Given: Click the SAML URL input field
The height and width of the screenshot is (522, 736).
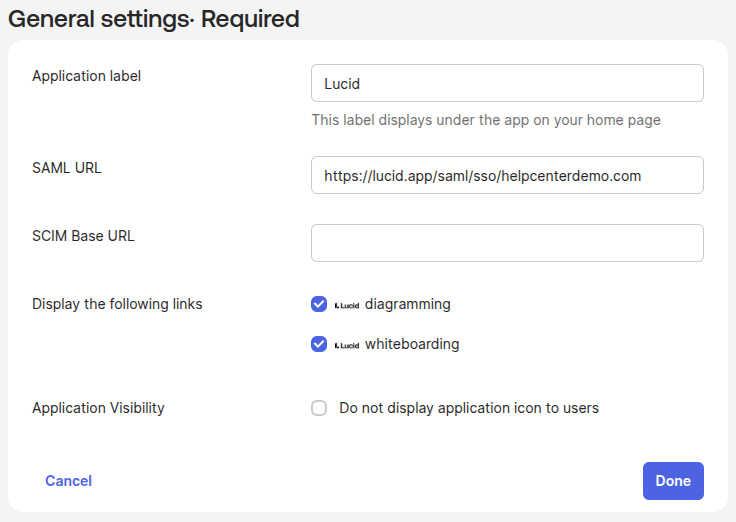Looking at the screenshot, I should point(507,175).
